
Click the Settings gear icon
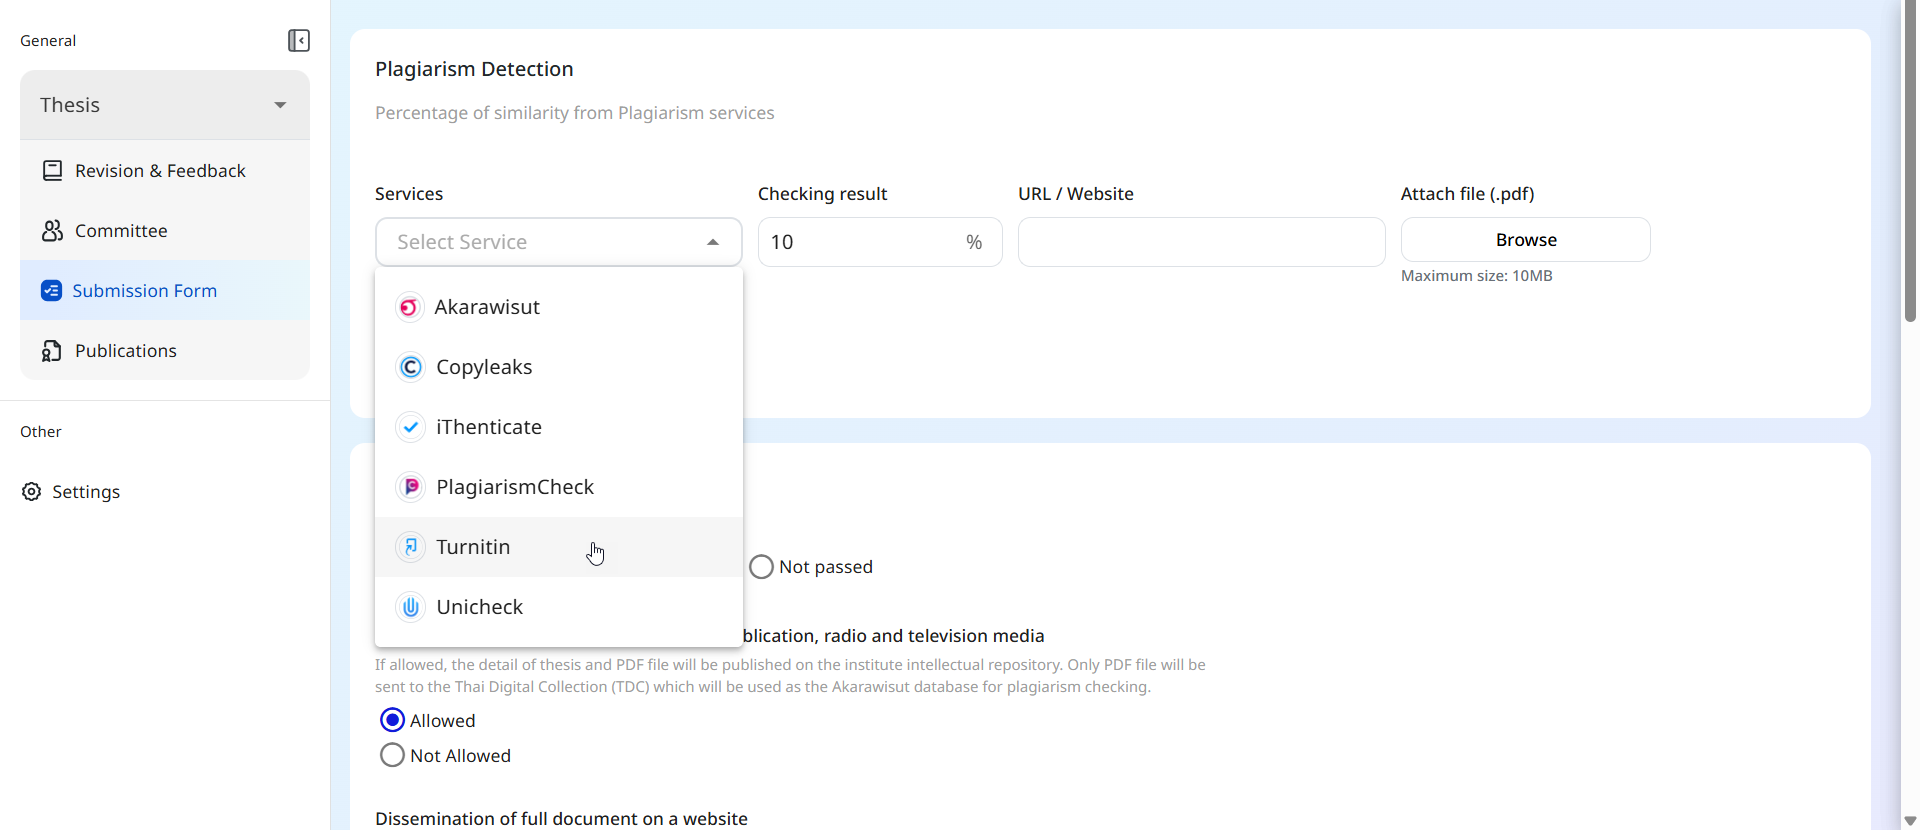pos(32,492)
